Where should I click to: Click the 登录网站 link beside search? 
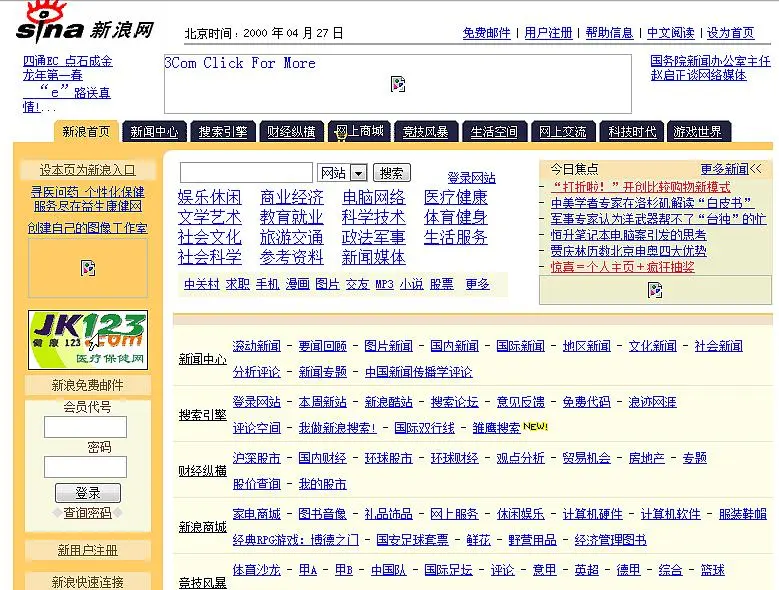tap(471, 178)
